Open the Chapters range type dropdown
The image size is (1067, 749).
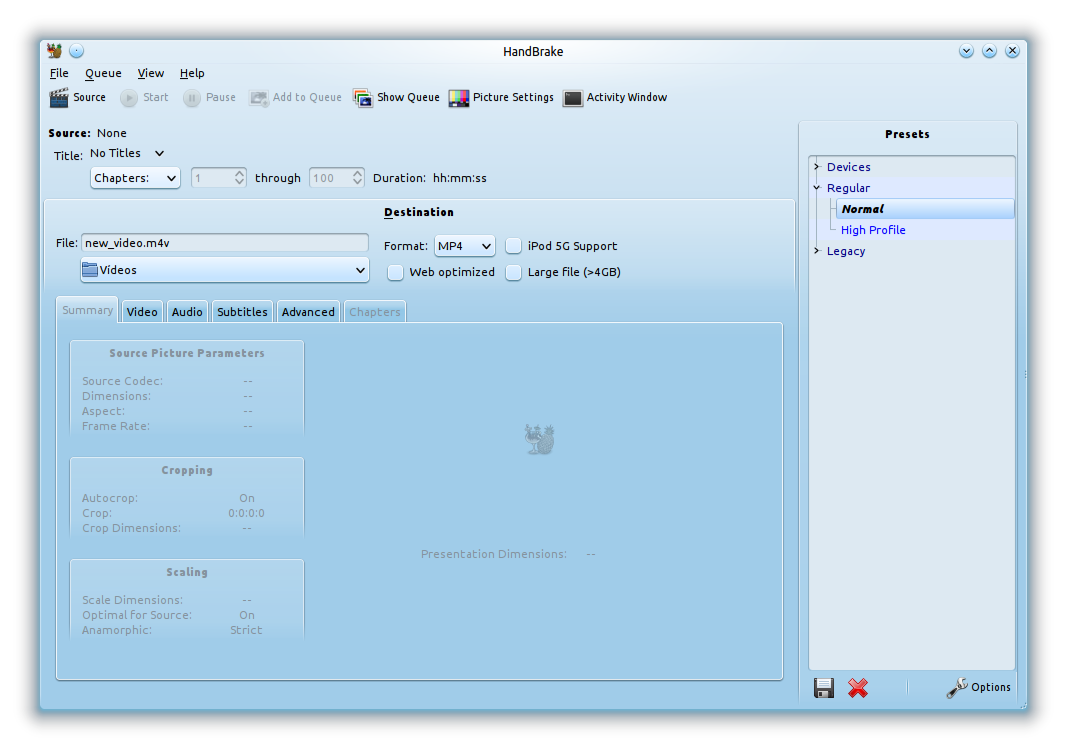pyautogui.click(x=135, y=178)
